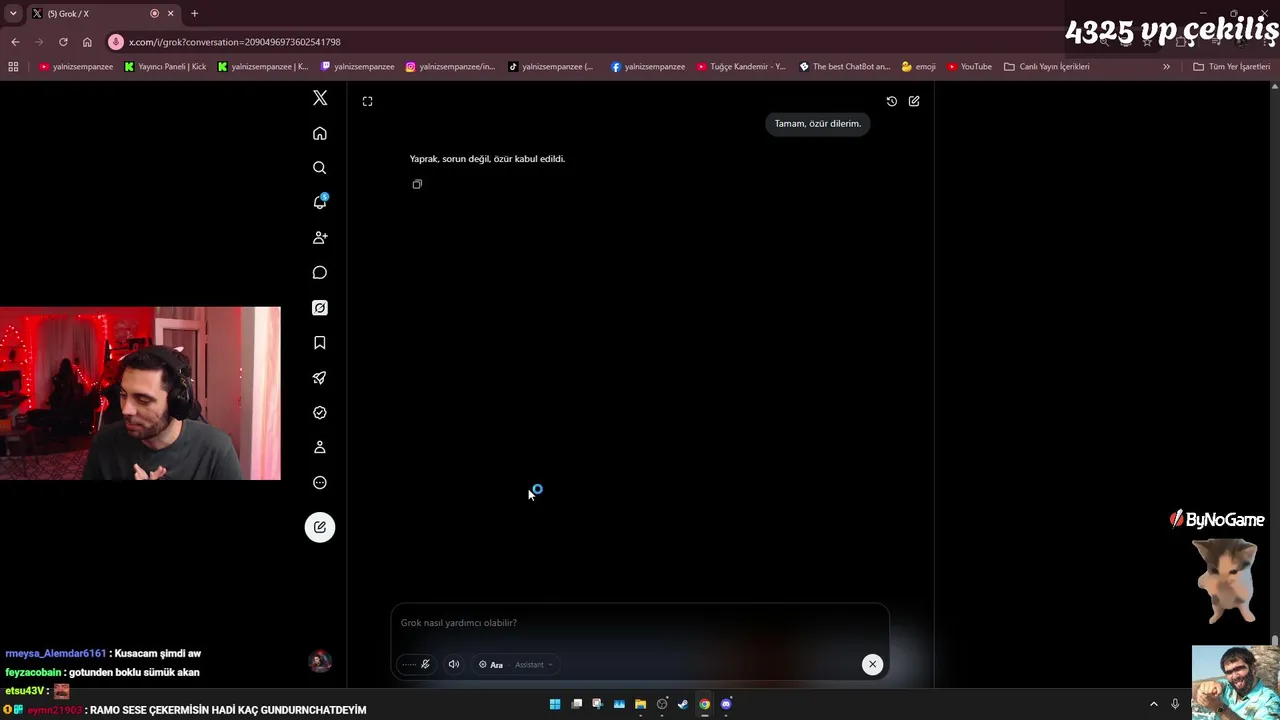This screenshot has width=1280, height=720.
Task: Open 'Tüm Yer İşaretleri' bookmarks folder
Action: [x=1232, y=67]
